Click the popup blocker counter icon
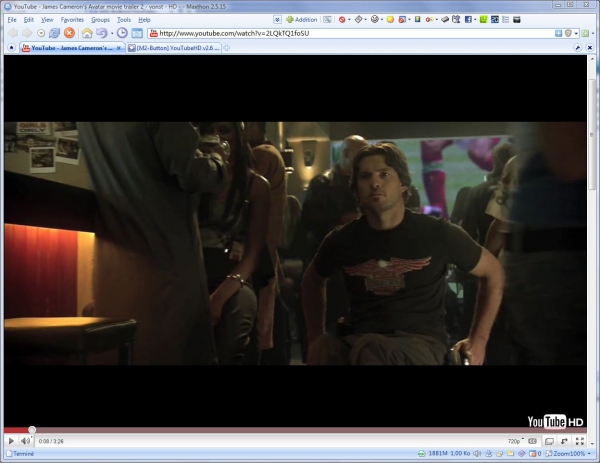 click(535, 454)
